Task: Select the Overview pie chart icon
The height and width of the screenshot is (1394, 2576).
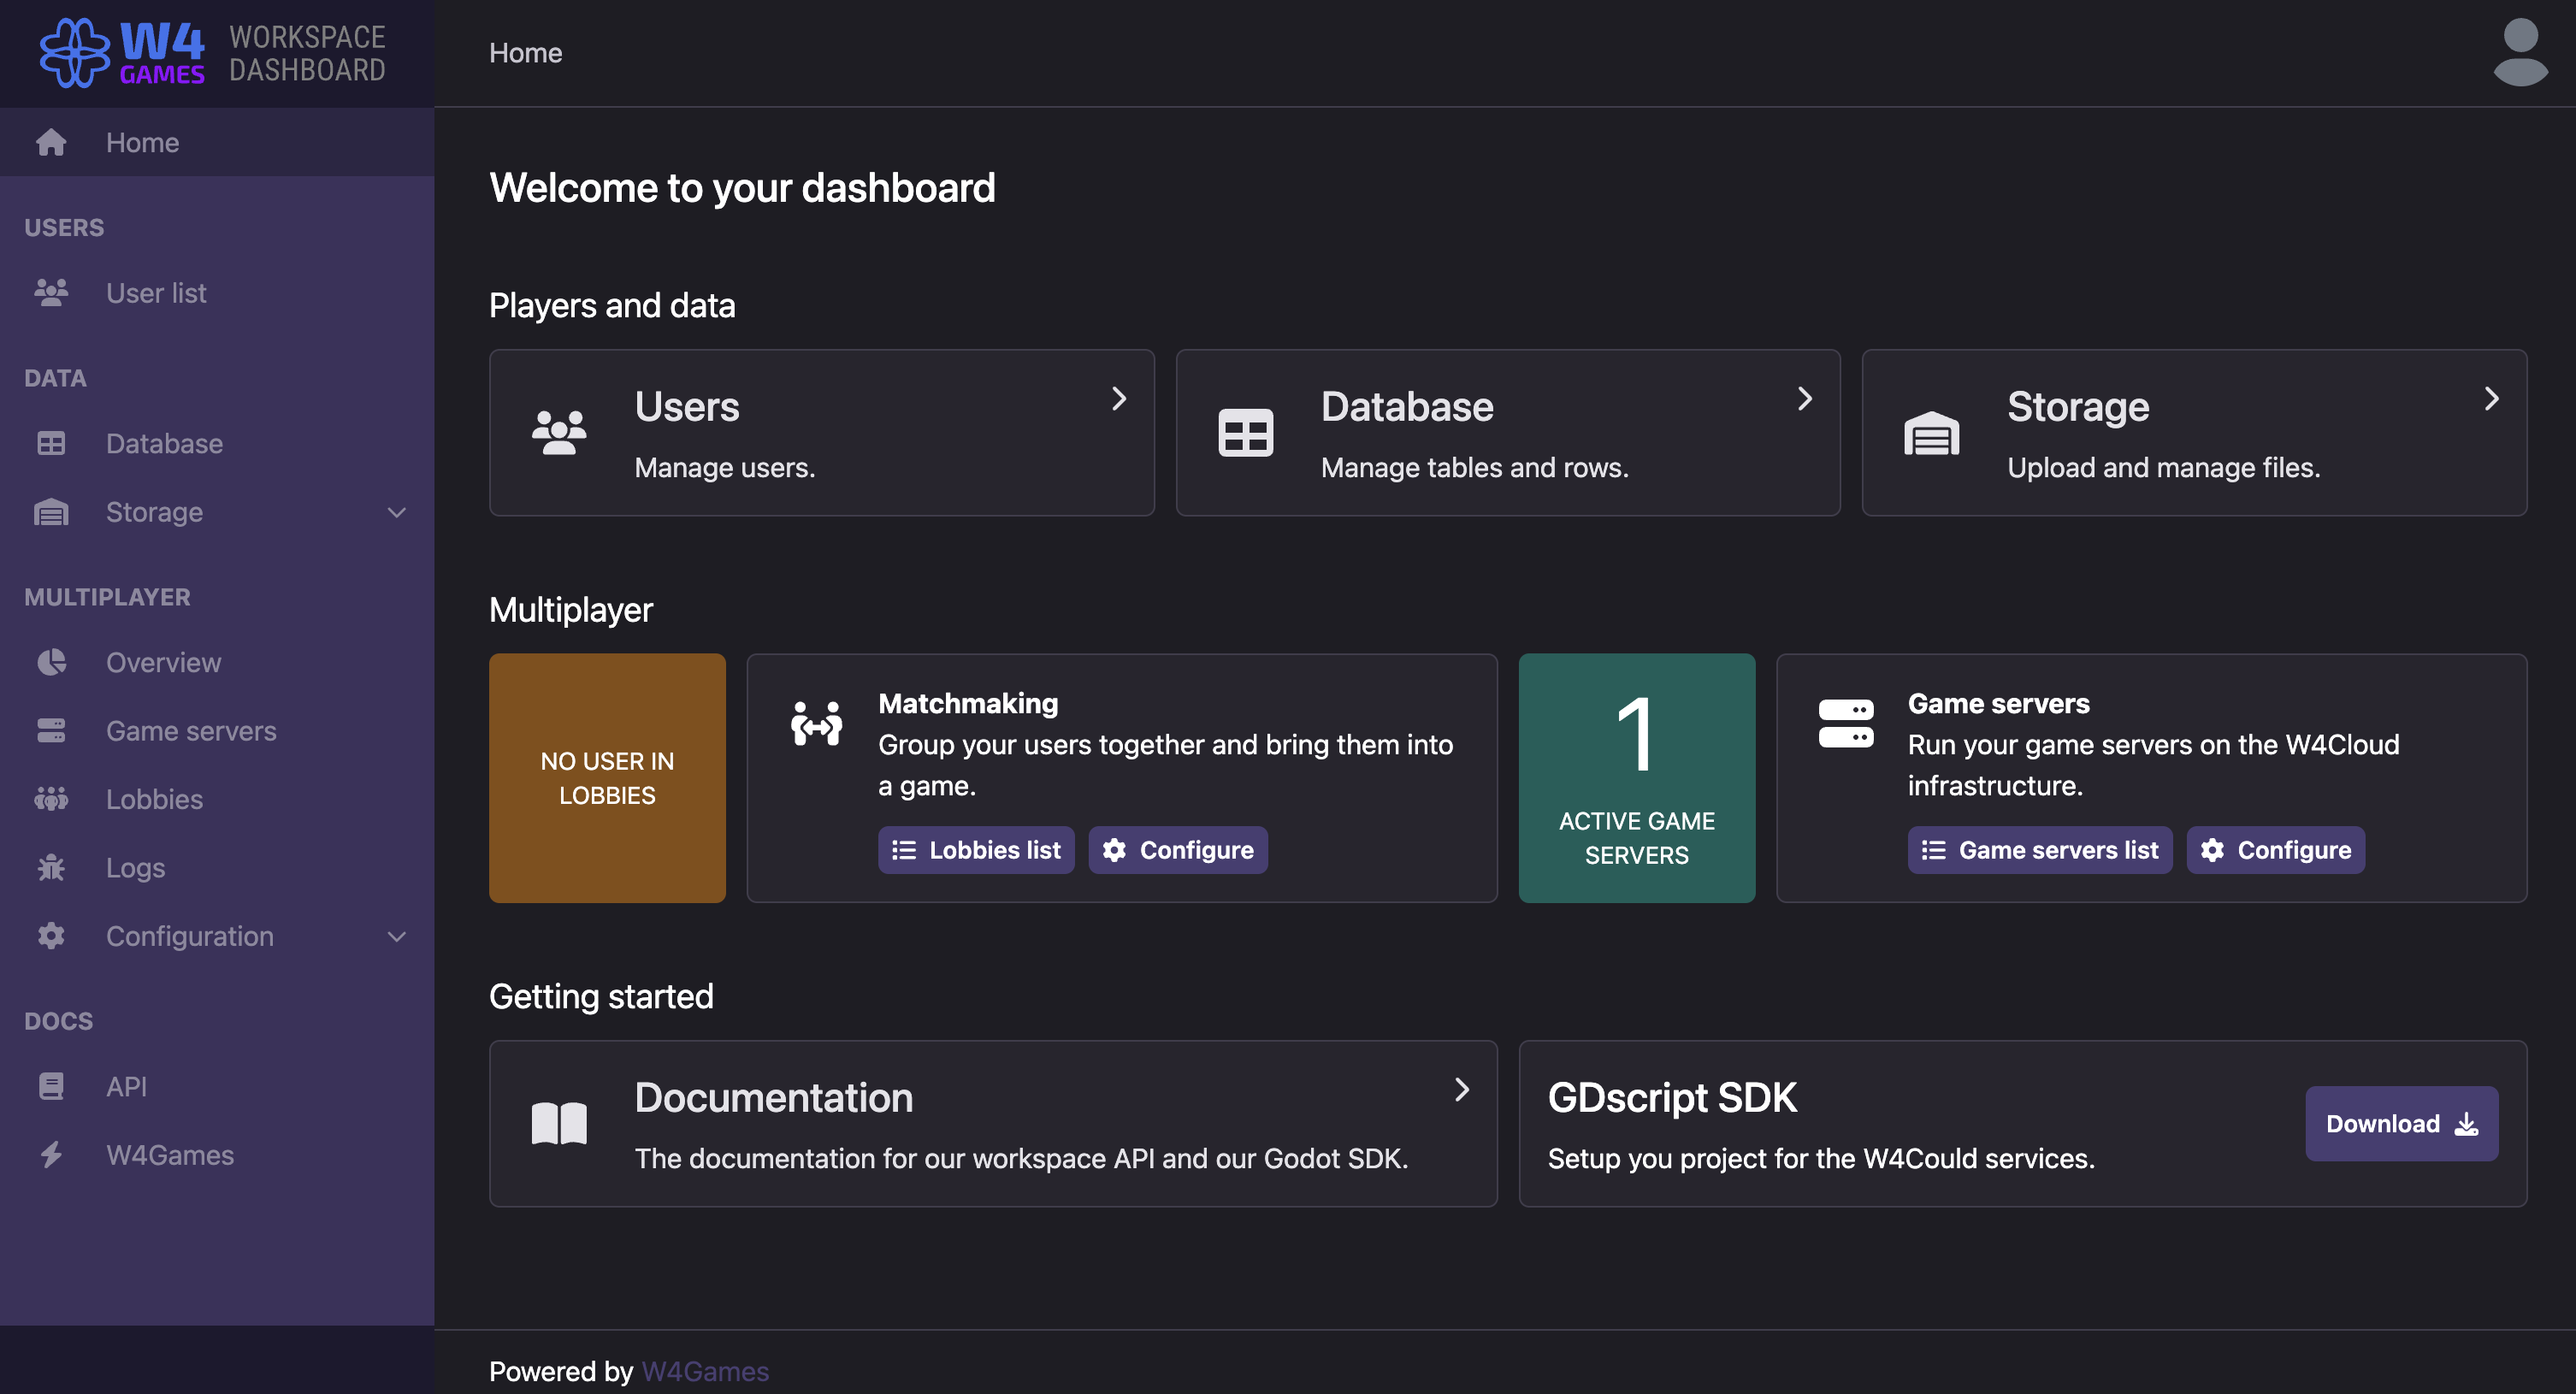Action: (51, 662)
